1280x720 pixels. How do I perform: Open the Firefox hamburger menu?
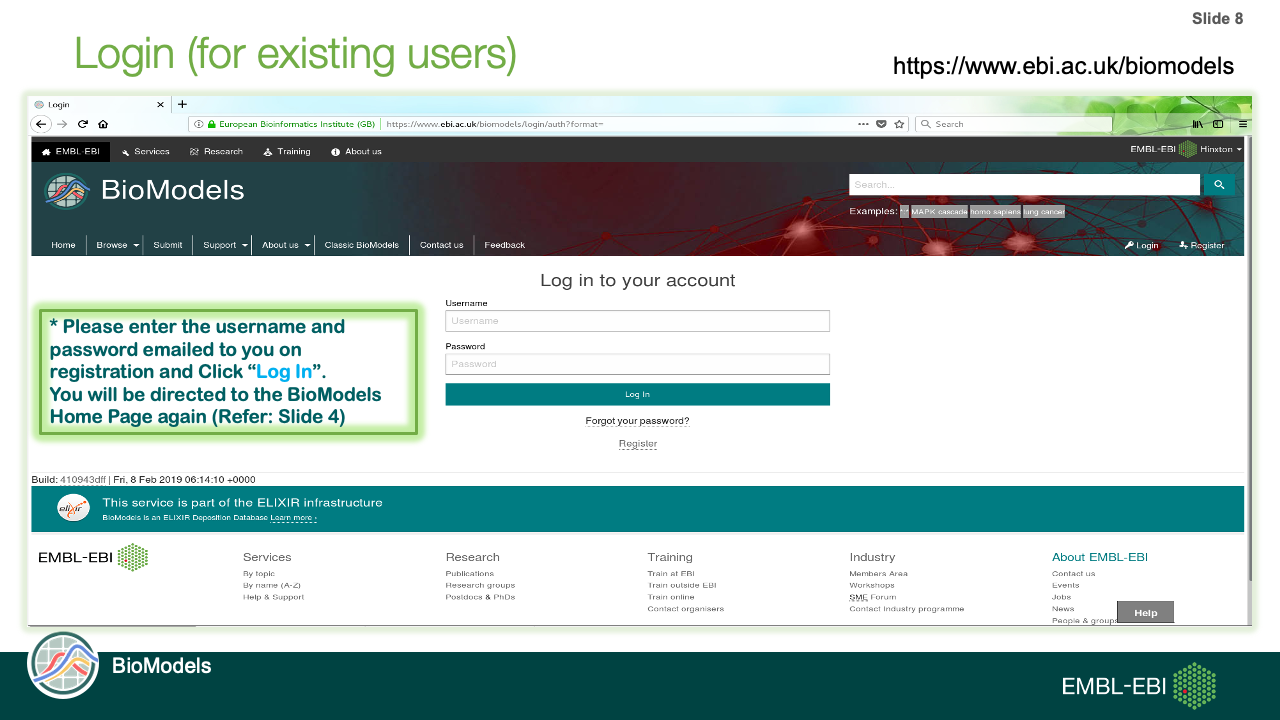(x=1243, y=124)
